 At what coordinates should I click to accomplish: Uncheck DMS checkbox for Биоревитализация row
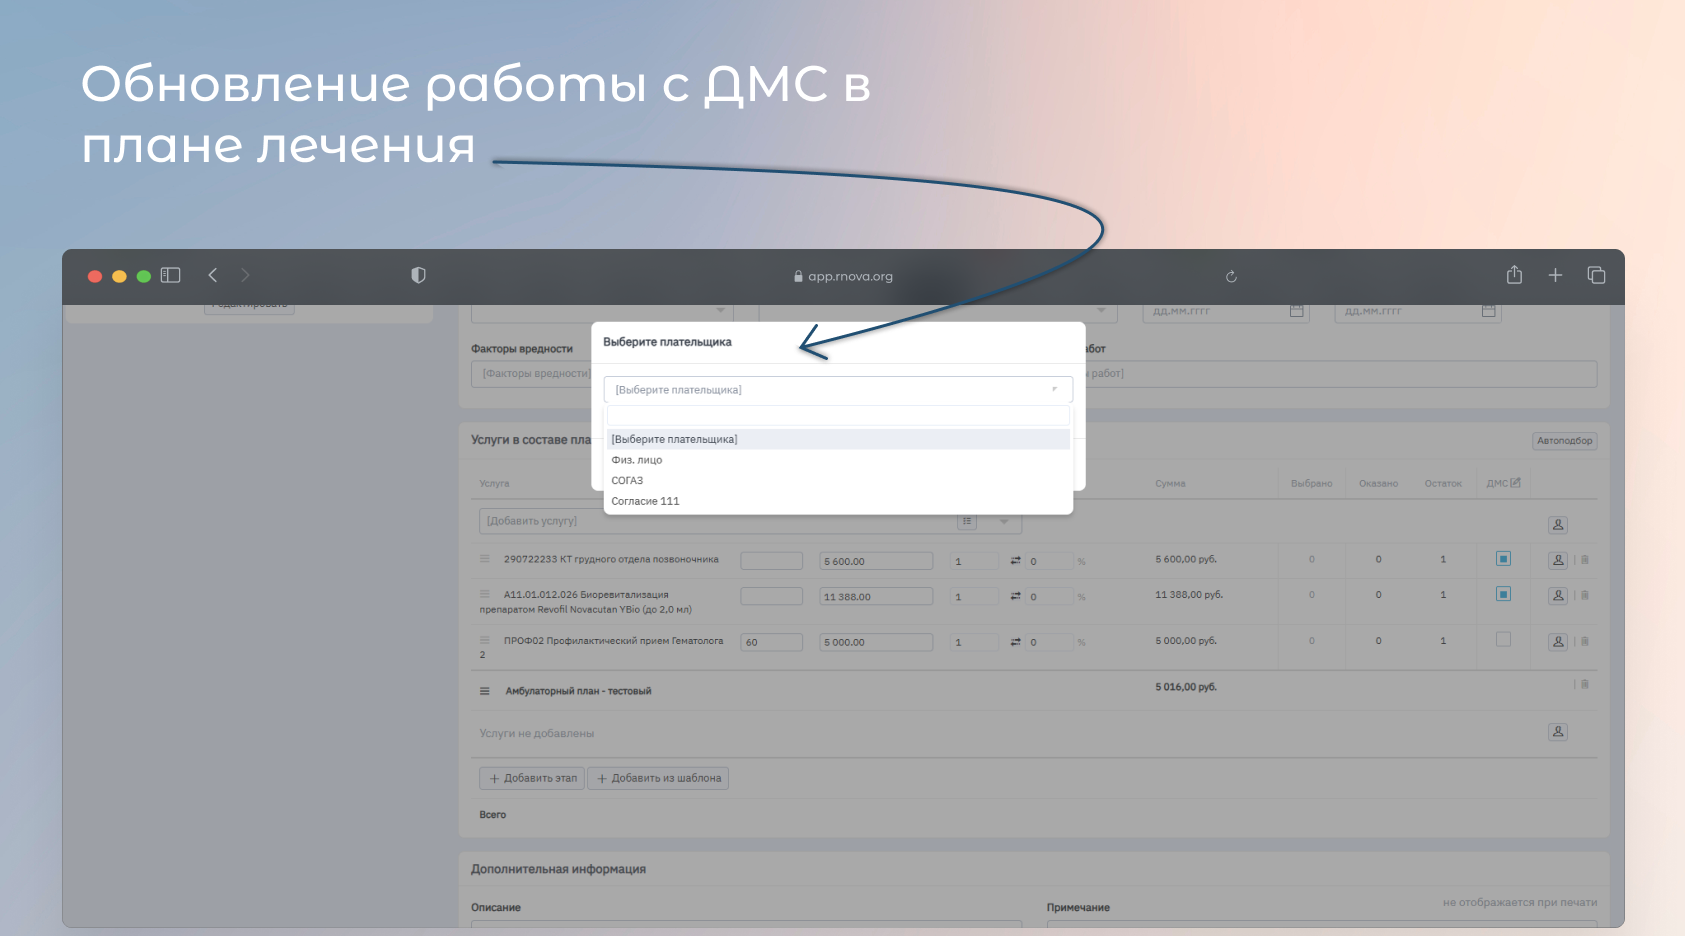point(1503,594)
